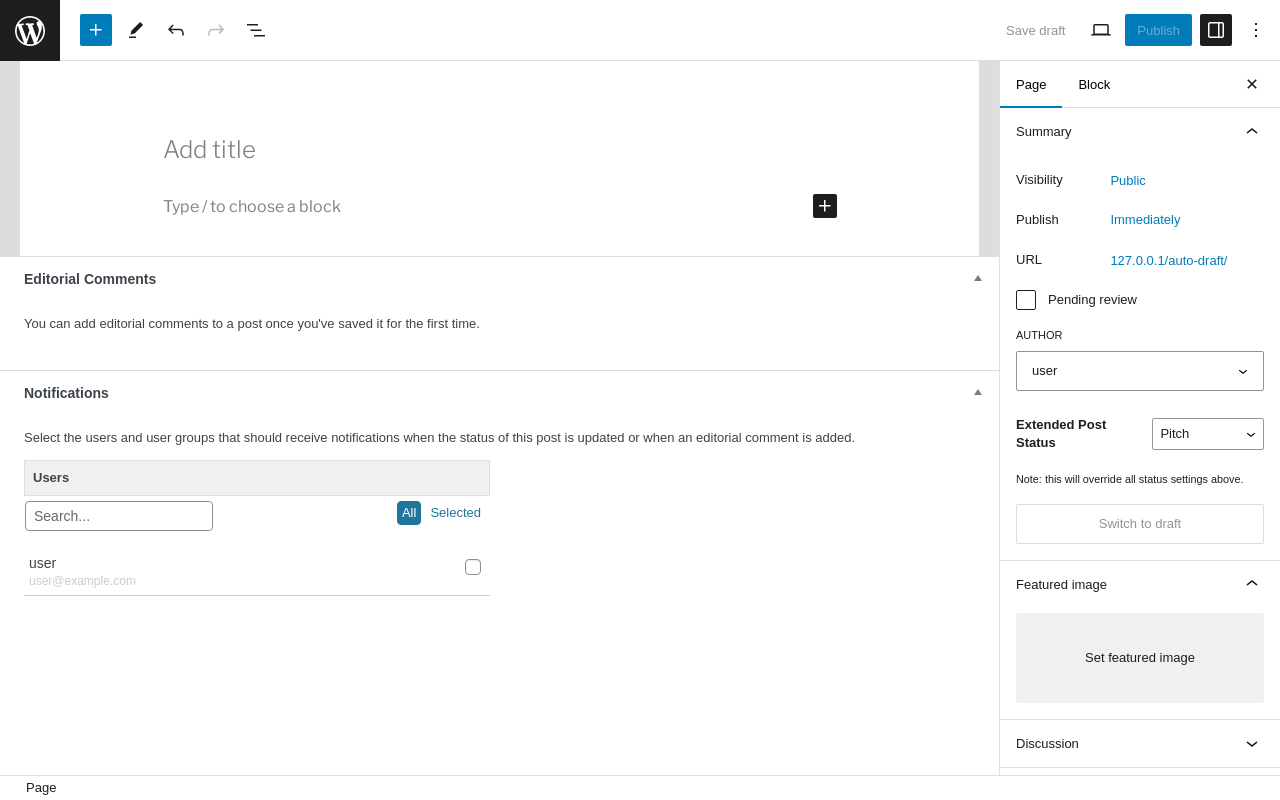
Task: Check the notification box for user
Action: pos(473,567)
